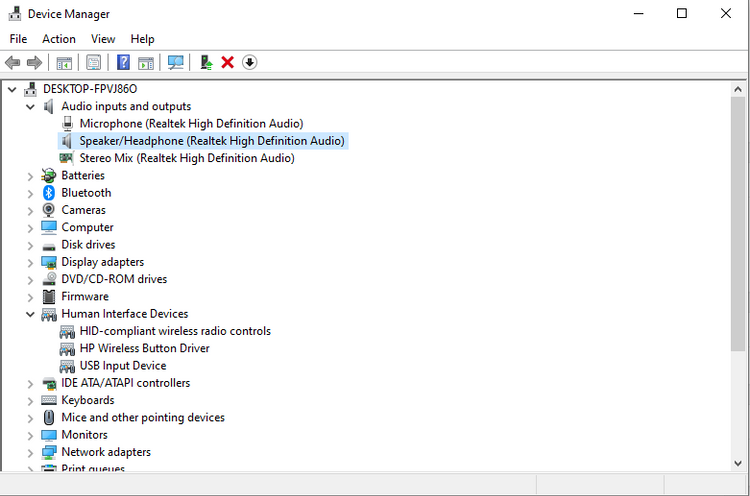Screen dimensions: 750x496
Task: Click the Microphone device icon
Action: click(67, 123)
